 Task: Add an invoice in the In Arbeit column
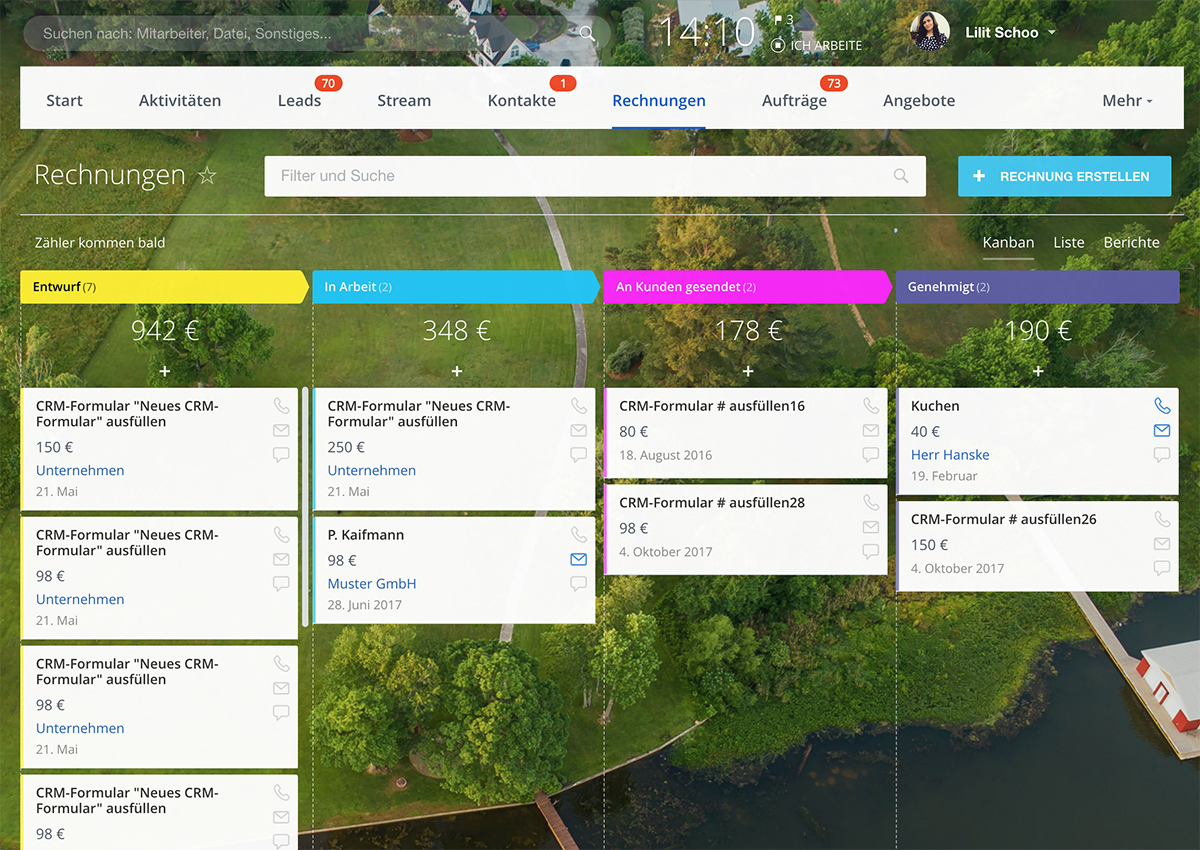point(457,371)
